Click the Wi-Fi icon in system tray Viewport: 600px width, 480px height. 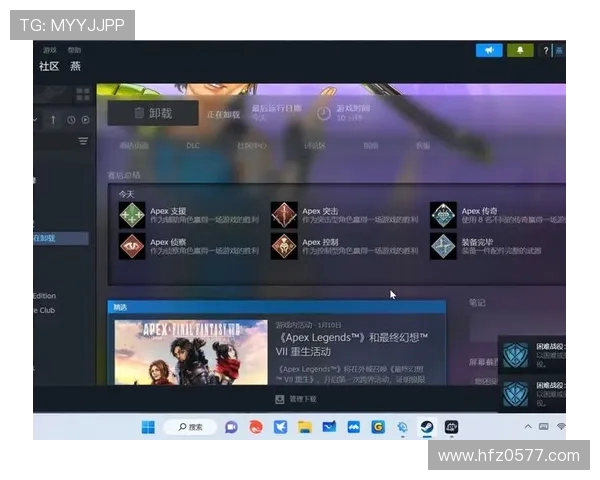point(561,426)
